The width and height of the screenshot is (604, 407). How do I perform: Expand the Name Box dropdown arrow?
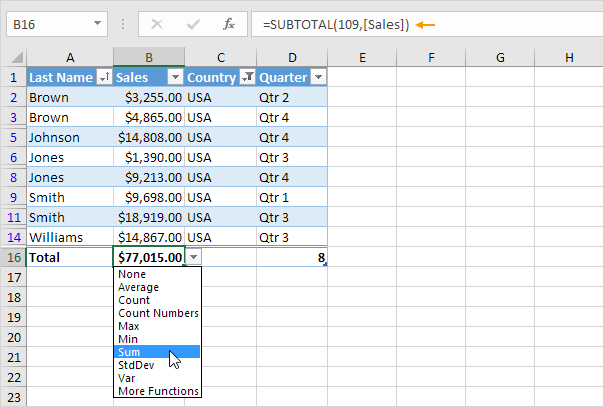97,23
